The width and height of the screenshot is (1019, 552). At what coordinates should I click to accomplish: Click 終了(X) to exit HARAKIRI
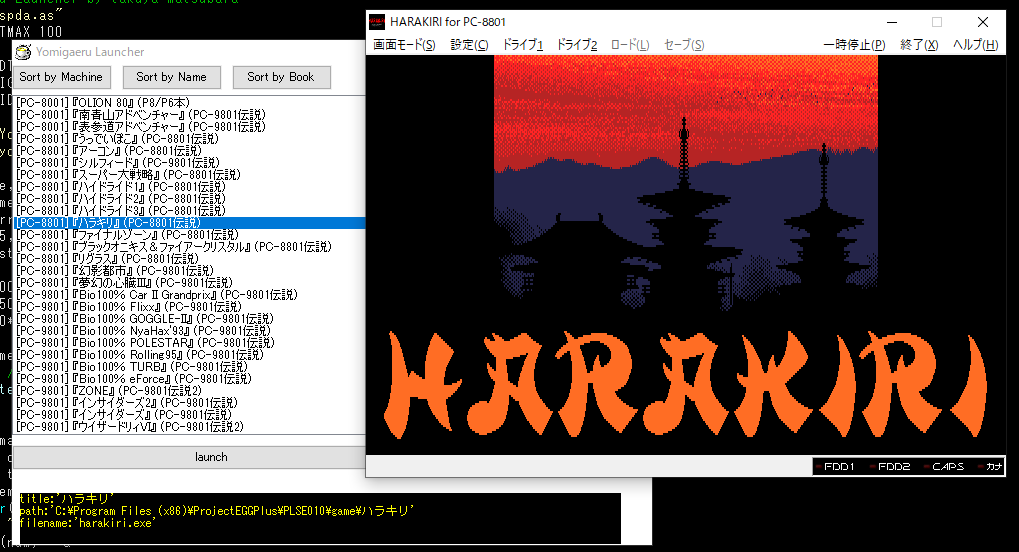pyautogui.click(x=919, y=45)
